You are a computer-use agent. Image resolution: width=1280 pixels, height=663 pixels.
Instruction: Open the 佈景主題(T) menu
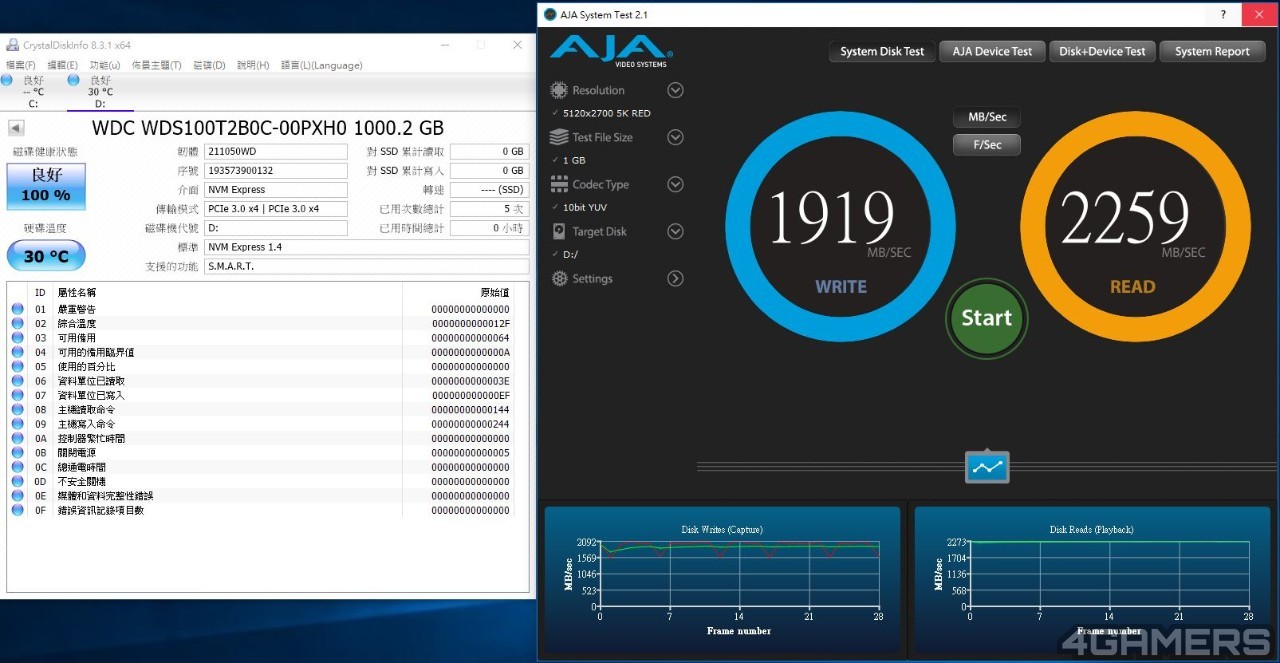pos(156,65)
